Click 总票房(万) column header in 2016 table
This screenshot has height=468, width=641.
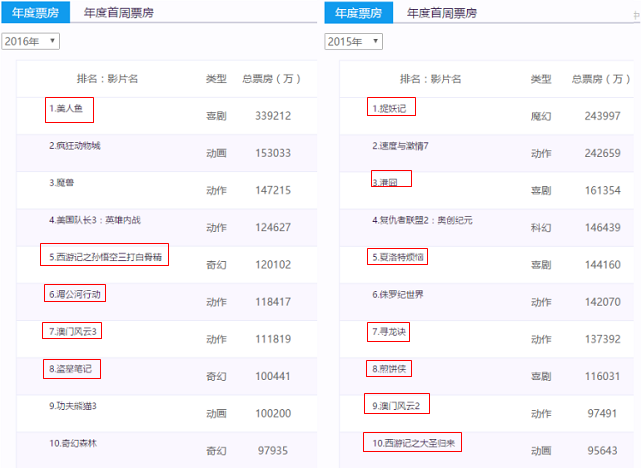click(x=272, y=78)
